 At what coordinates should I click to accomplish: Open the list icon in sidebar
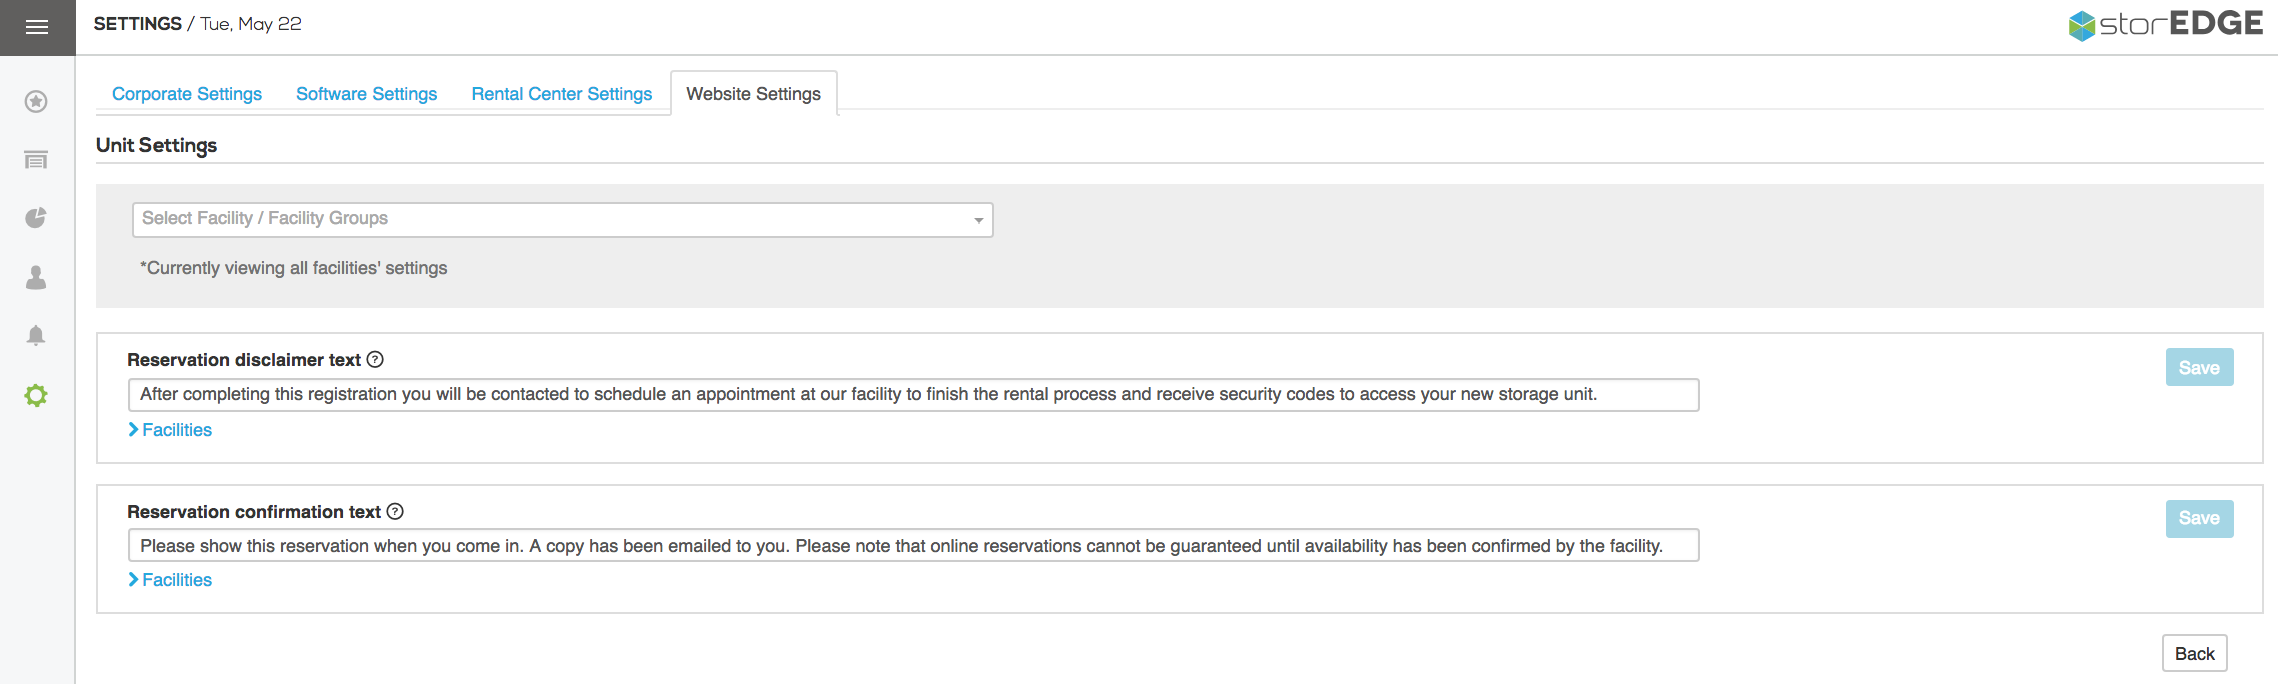click(36, 160)
